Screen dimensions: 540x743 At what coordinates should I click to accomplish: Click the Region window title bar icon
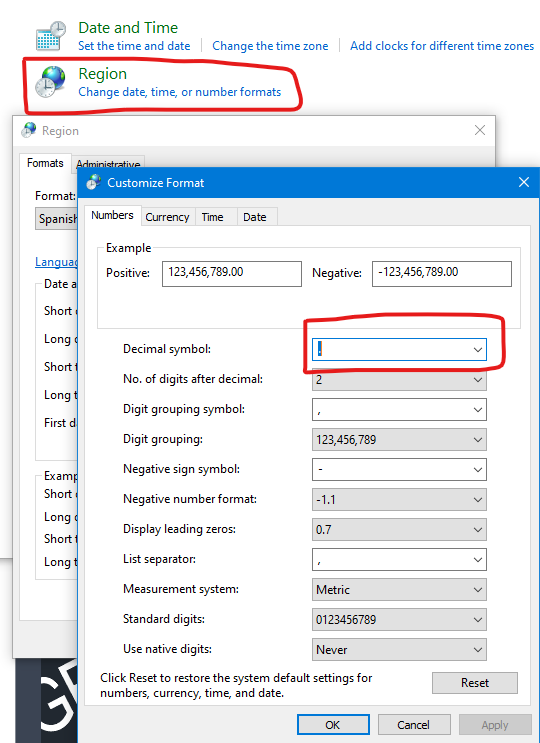[29, 130]
